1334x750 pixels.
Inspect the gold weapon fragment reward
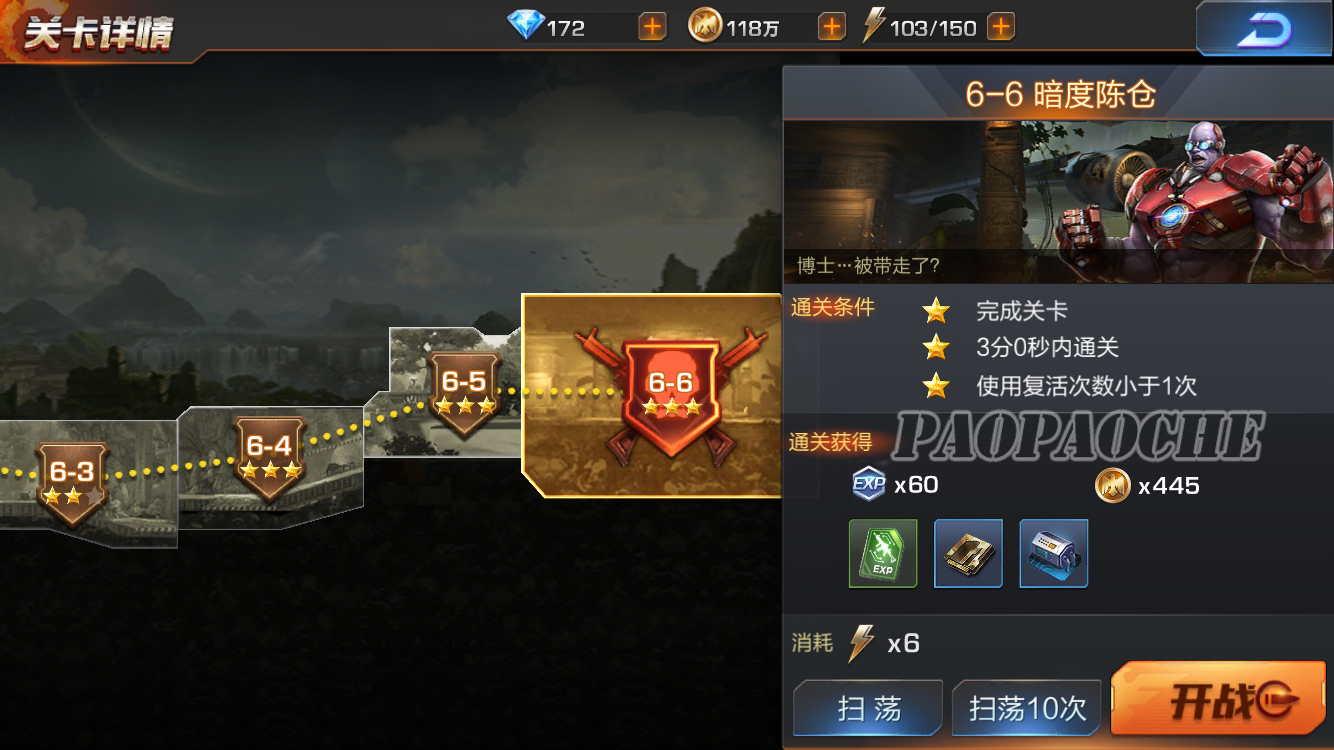tap(968, 553)
